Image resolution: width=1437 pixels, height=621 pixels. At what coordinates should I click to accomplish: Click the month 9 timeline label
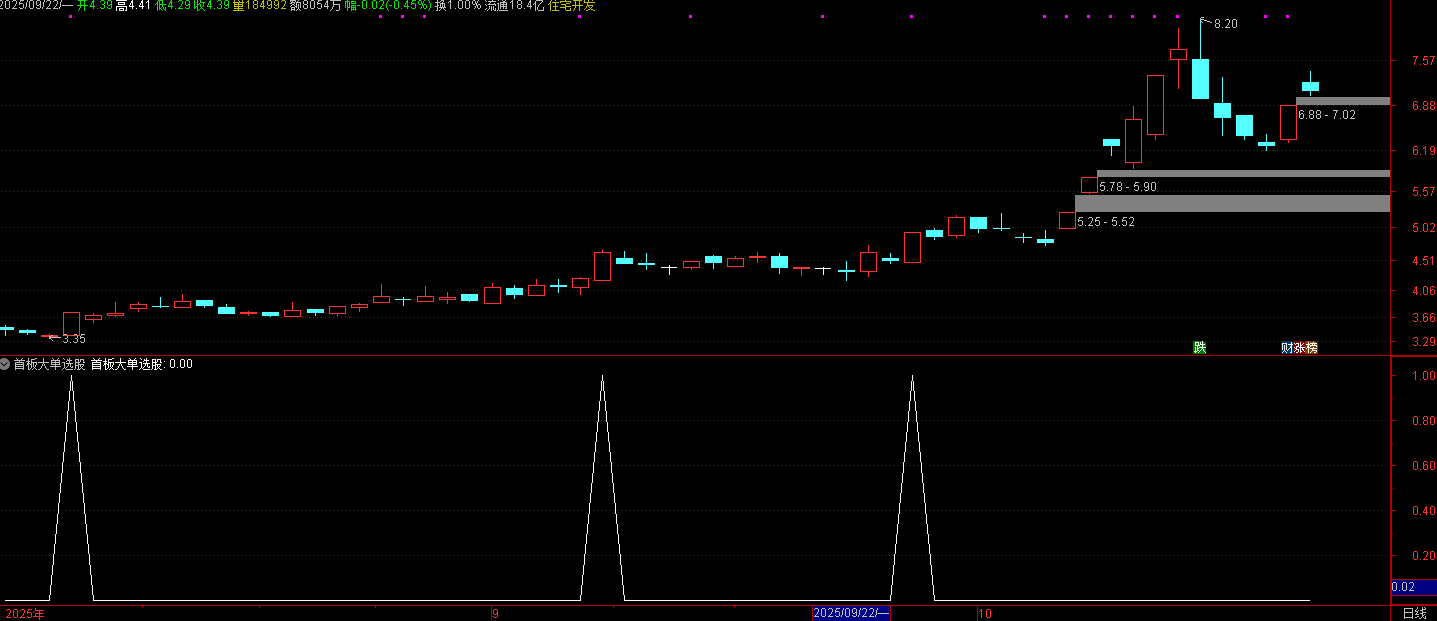coord(495,613)
